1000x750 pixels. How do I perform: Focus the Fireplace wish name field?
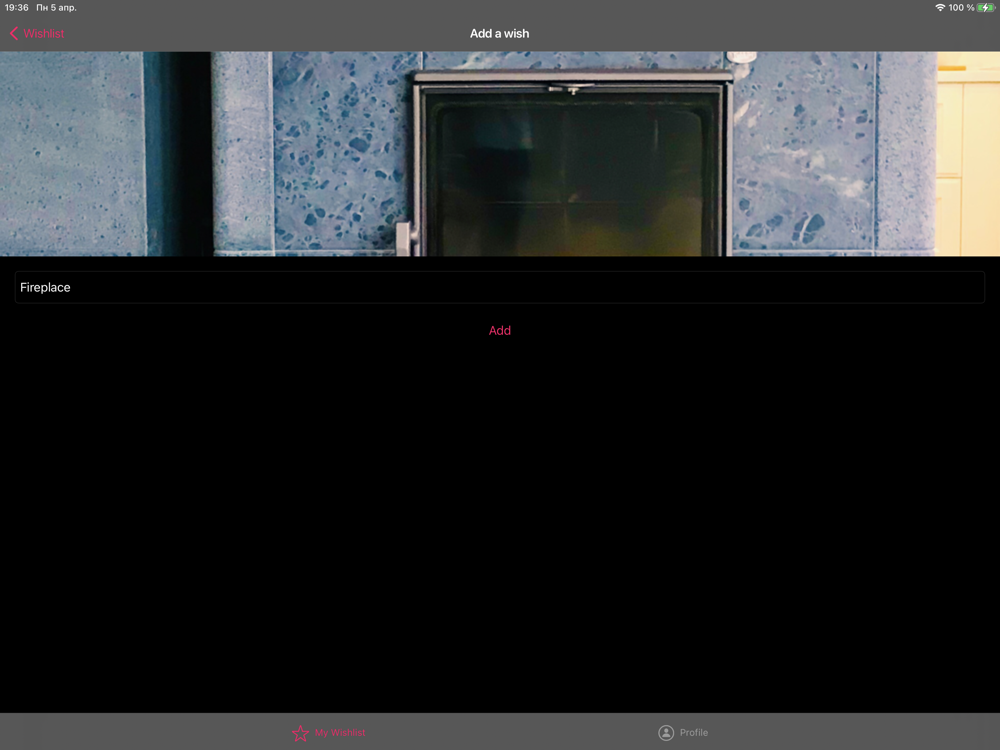500,287
